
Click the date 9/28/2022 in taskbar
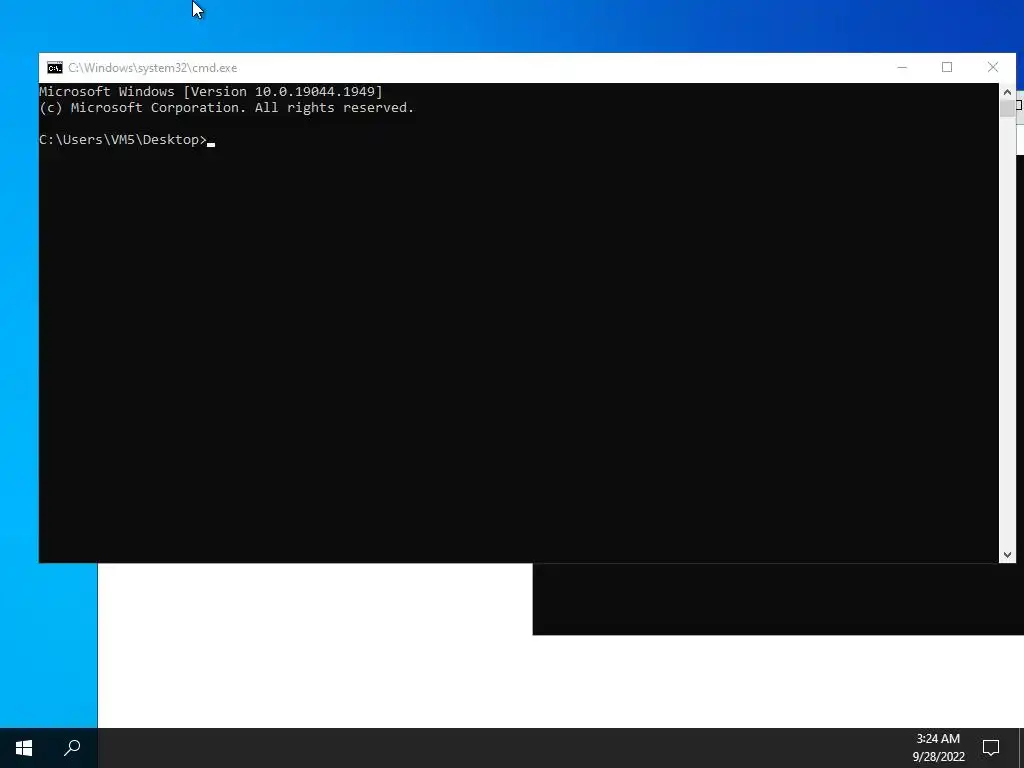938,757
